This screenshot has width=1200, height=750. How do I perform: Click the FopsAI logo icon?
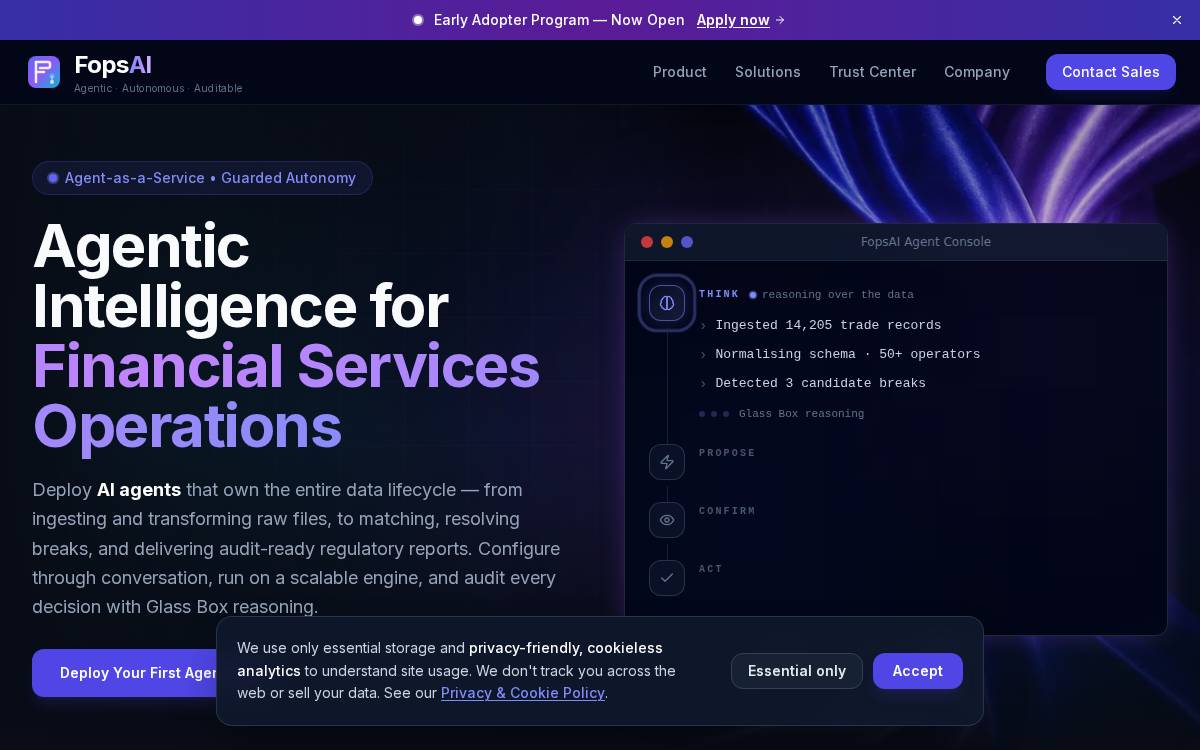click(x=44, y=72)
